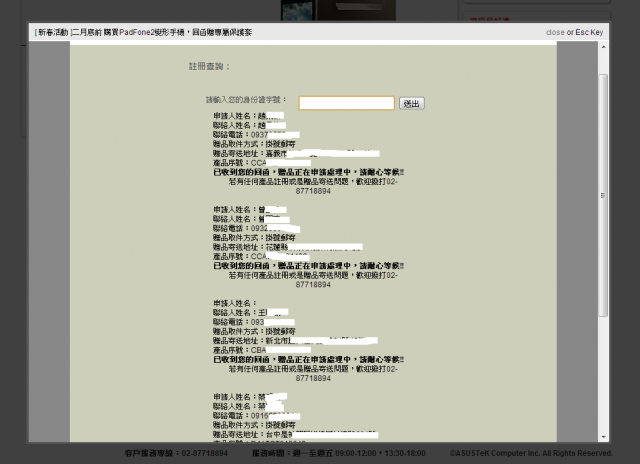Click the third record's serial number line starting CBA
Image resolution: width=640 pixels, height=464 pixels.
click(x=261, y=350)
